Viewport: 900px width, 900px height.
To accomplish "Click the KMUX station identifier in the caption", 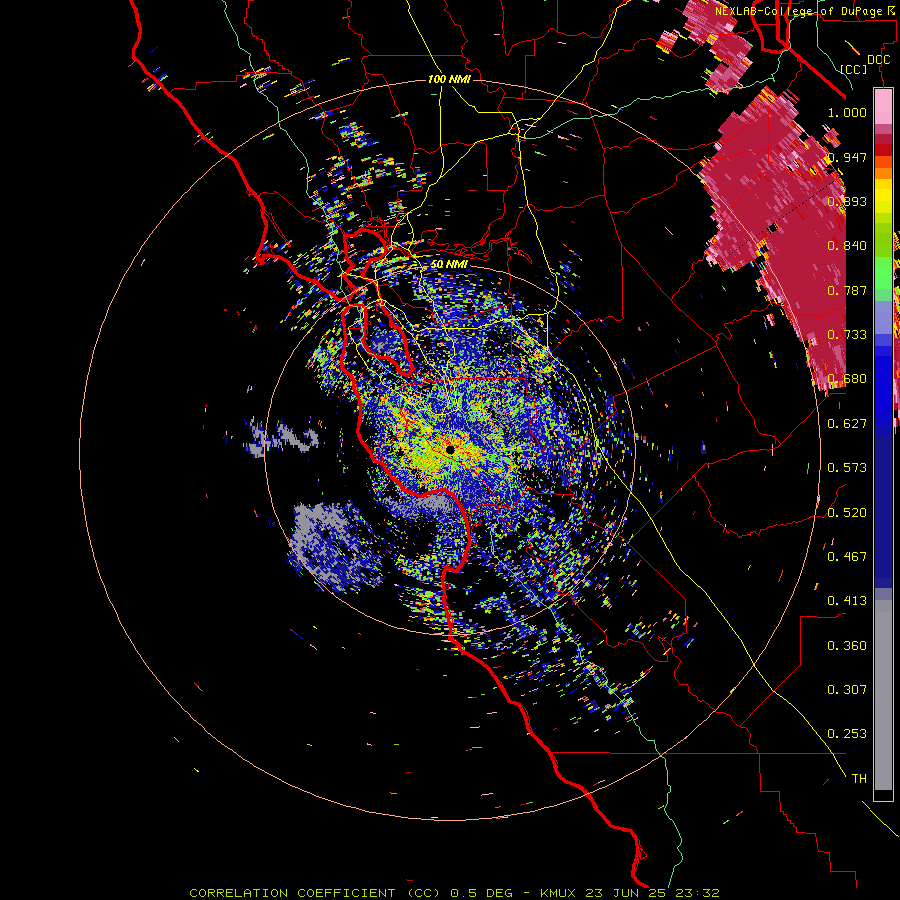I will pos(560,893).
